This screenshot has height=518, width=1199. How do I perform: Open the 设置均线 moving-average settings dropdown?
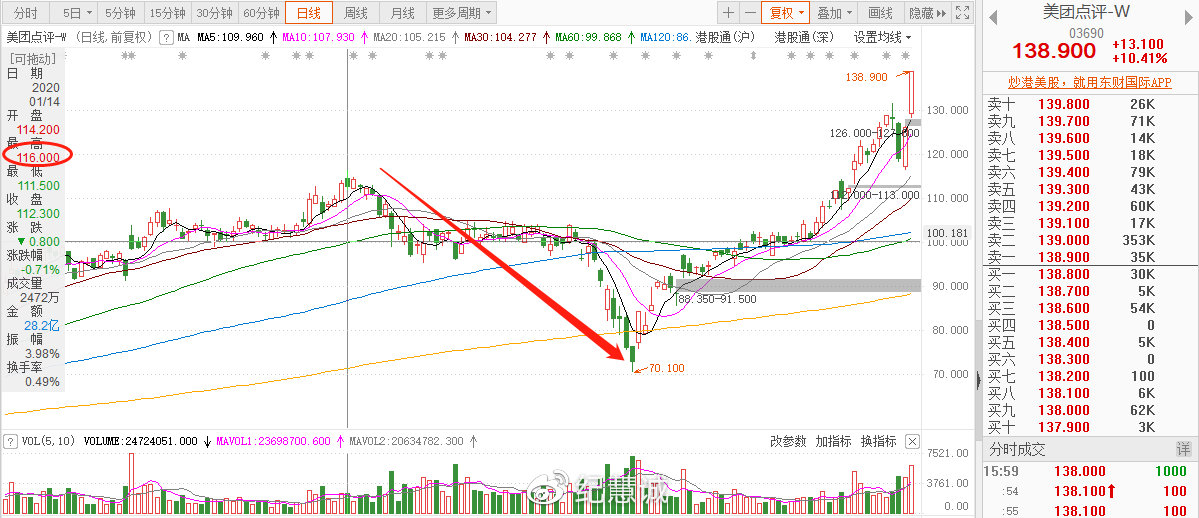point(882,37)
